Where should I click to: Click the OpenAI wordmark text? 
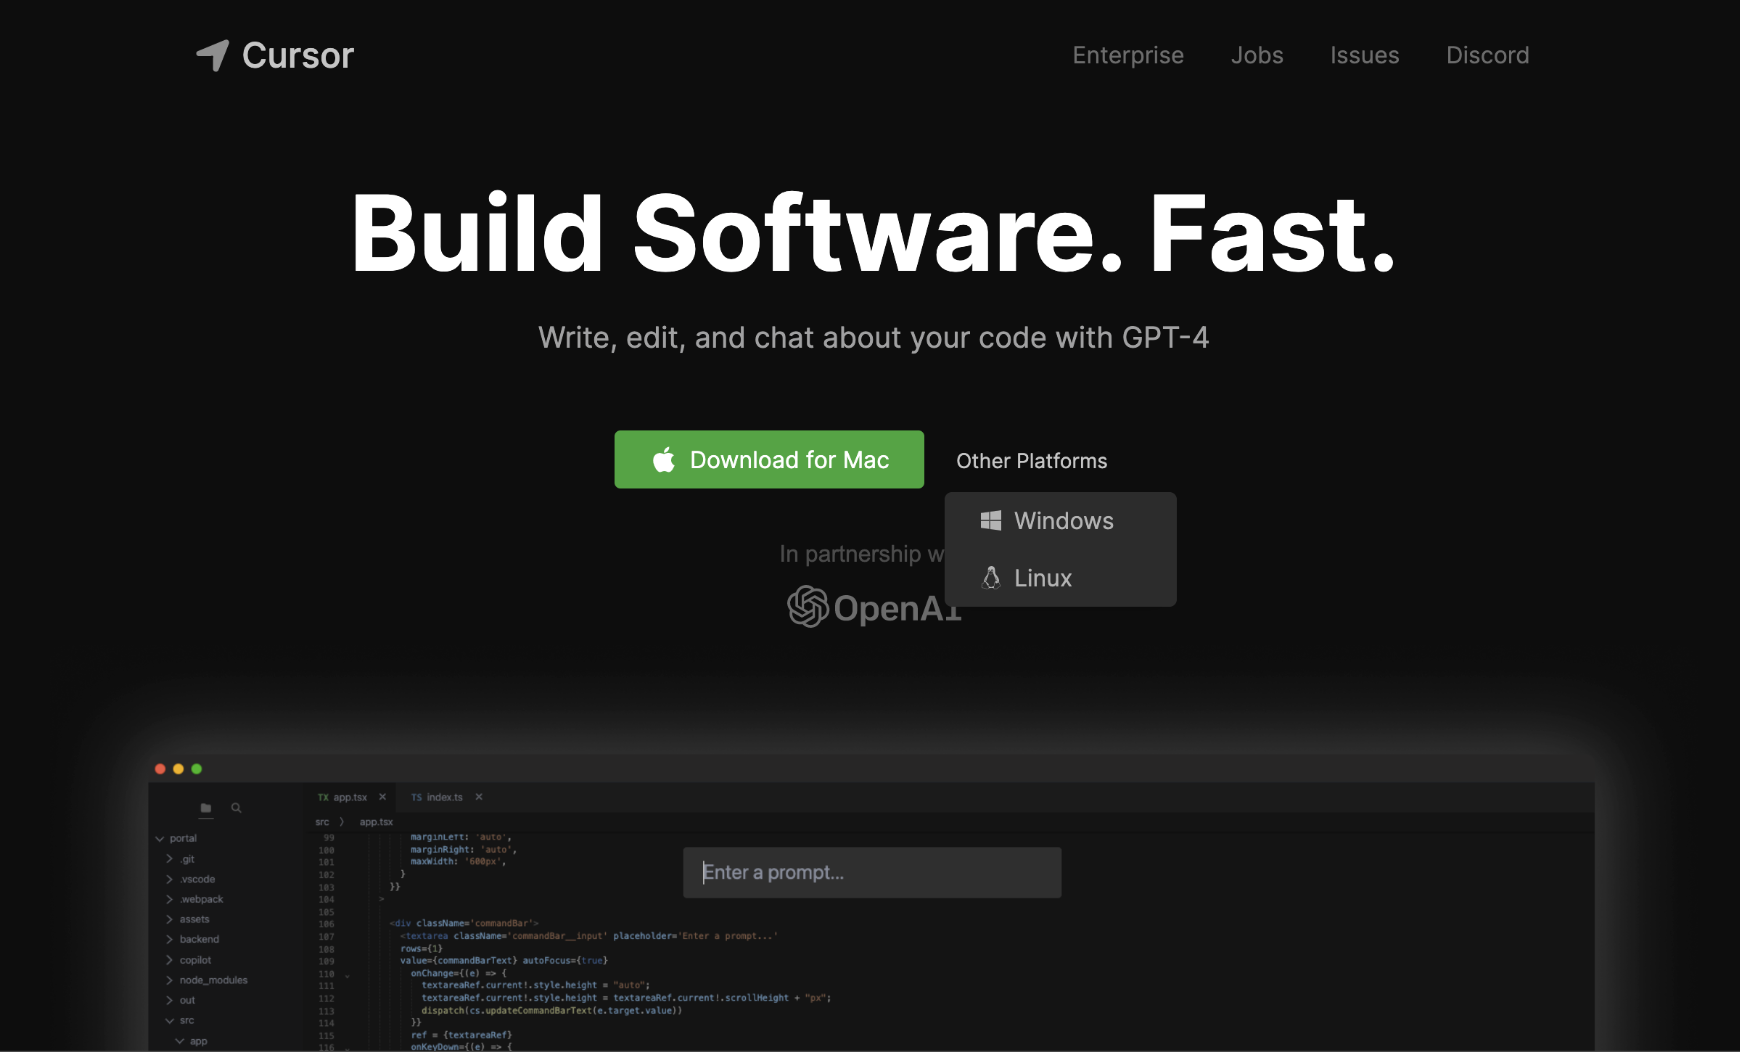[x=897, y=608]
